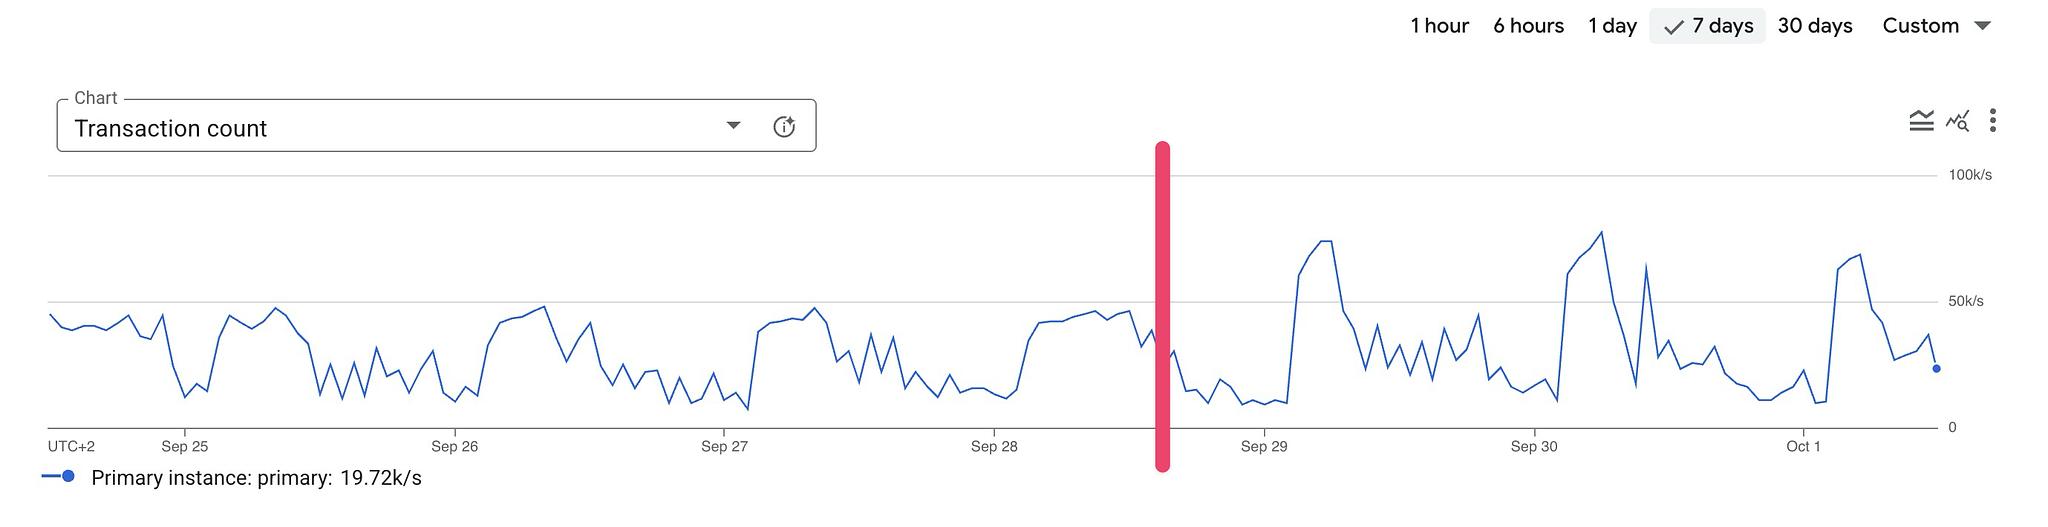Viewport: 2048px width, 527px height.
Task: Toggle the selected 7 days range
Action: point(1708,26)
